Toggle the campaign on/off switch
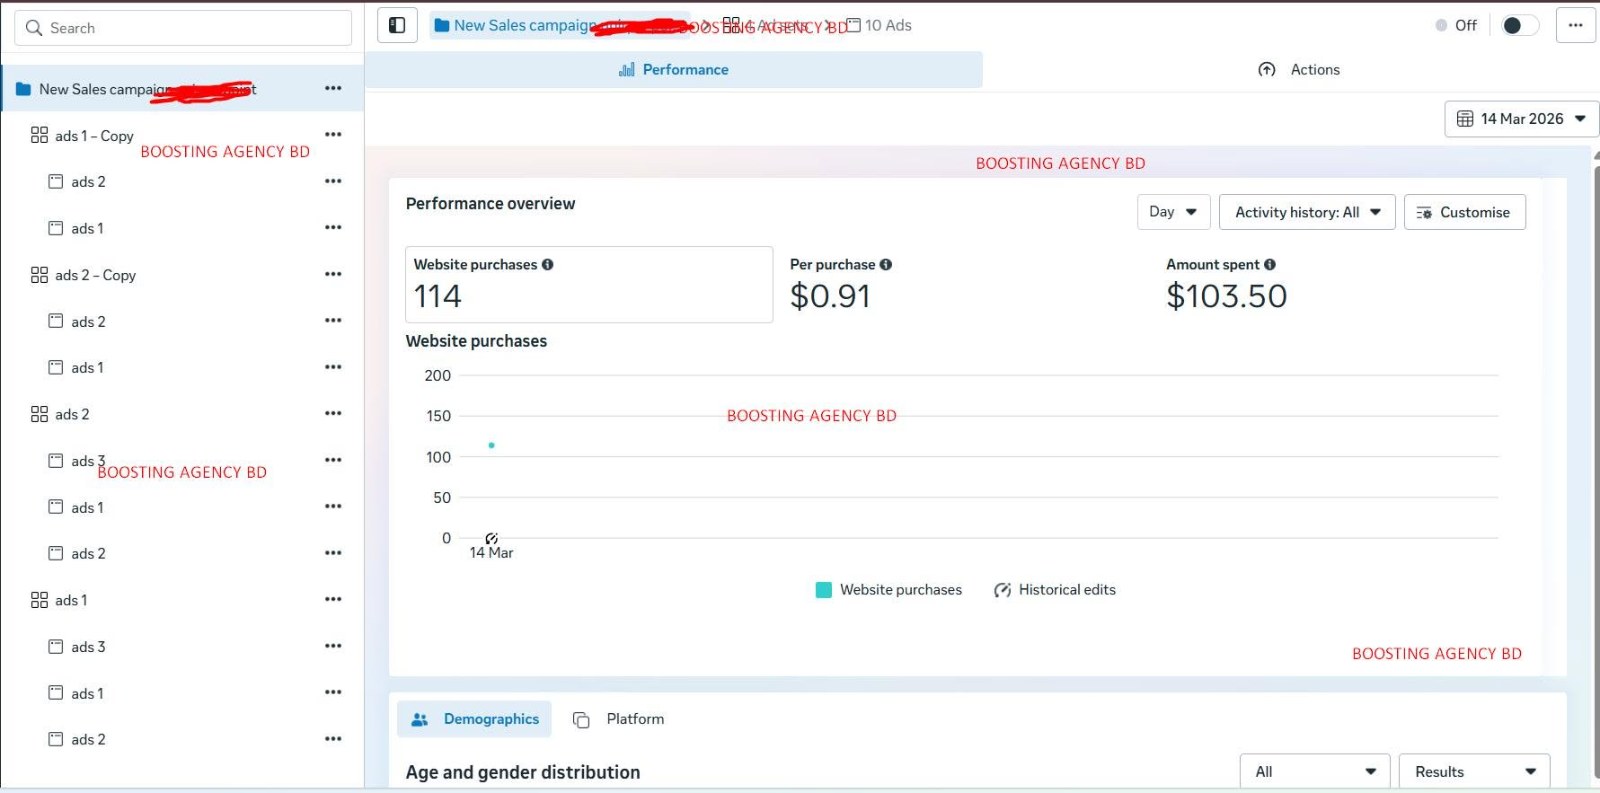This screenshot has width=1600, height=793. click(x=1520, y=25)
